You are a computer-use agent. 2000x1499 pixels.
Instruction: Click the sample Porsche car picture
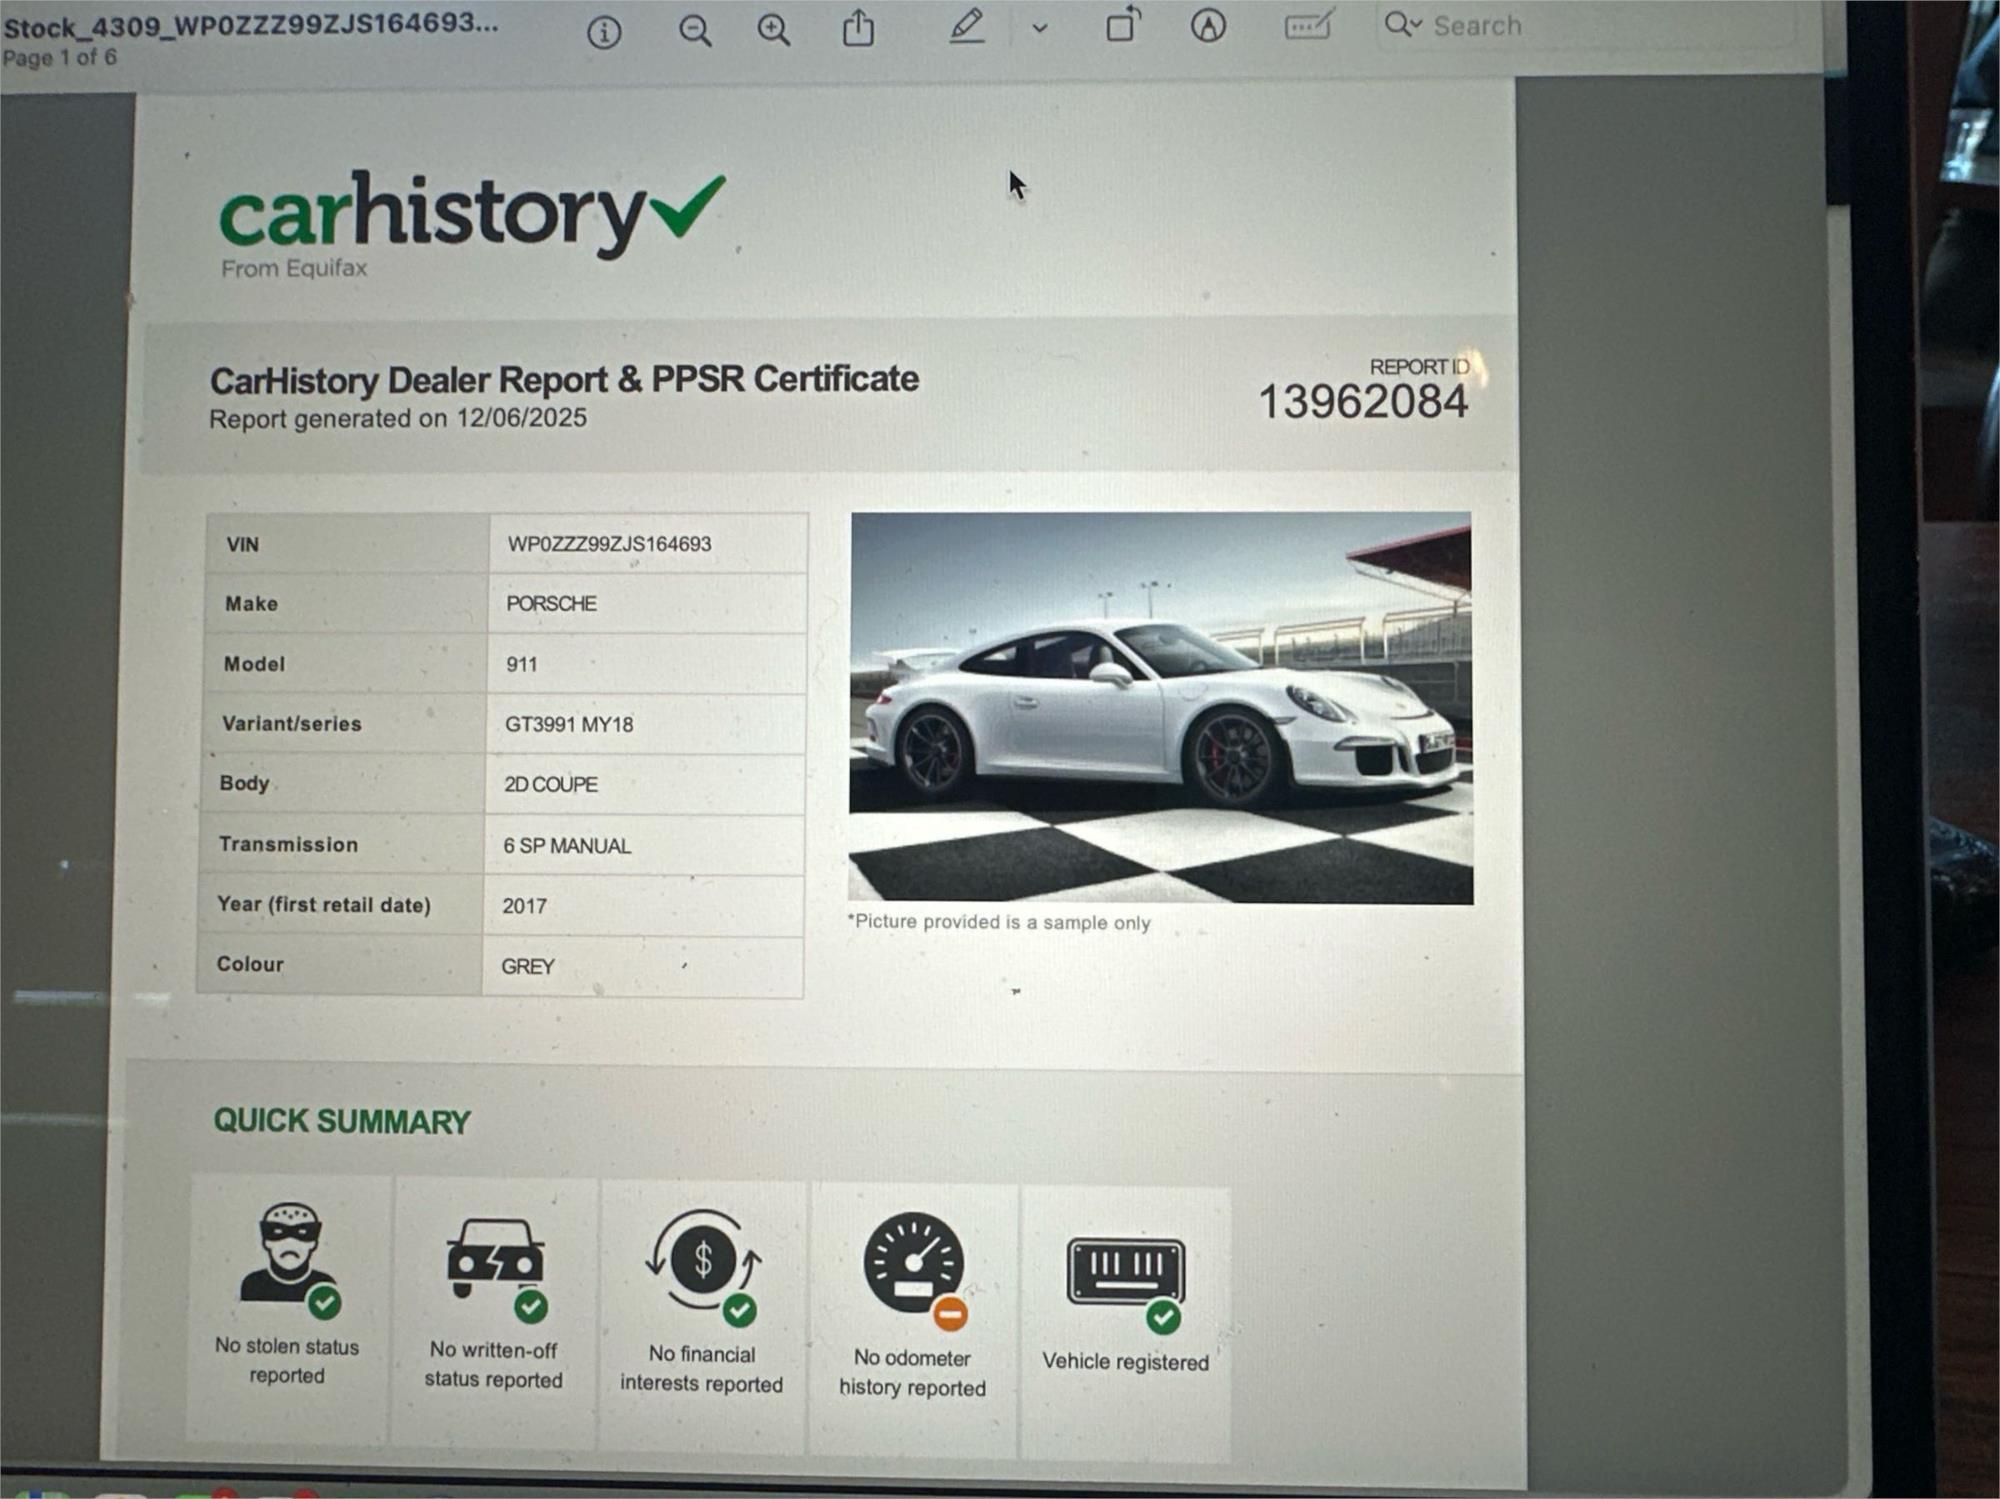(x=1161, y=708)
